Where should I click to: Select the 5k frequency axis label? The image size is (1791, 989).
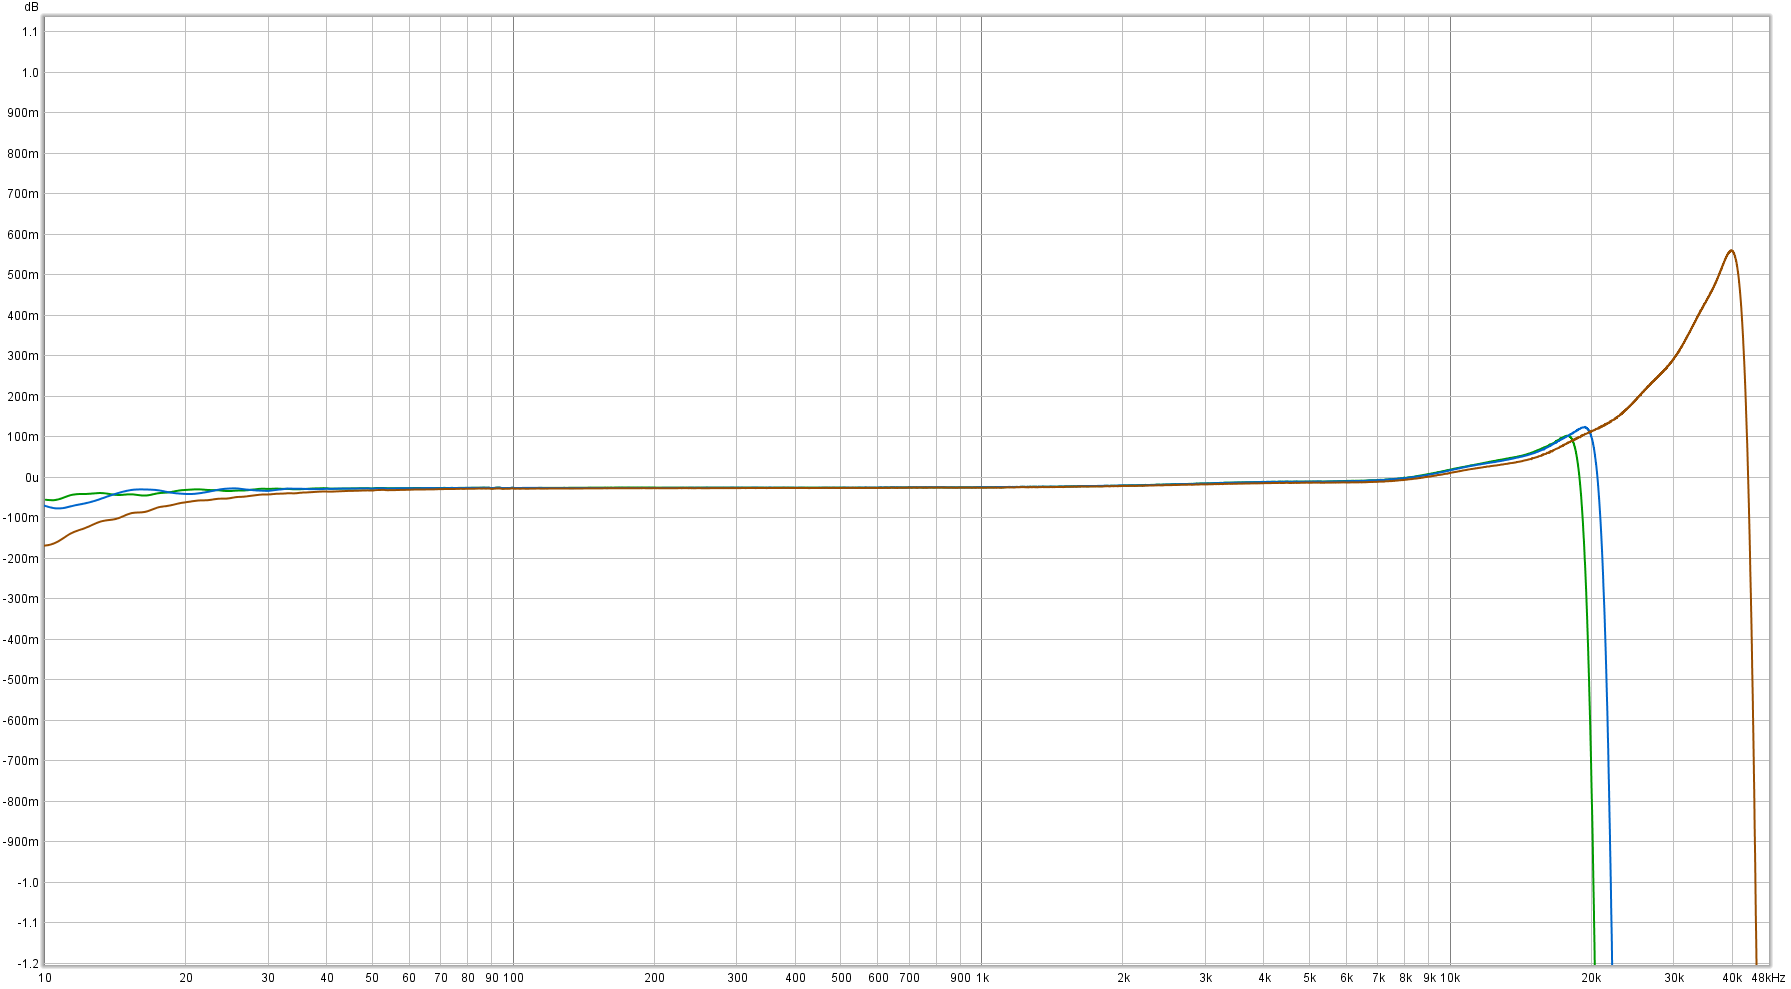coord(1309,978)
